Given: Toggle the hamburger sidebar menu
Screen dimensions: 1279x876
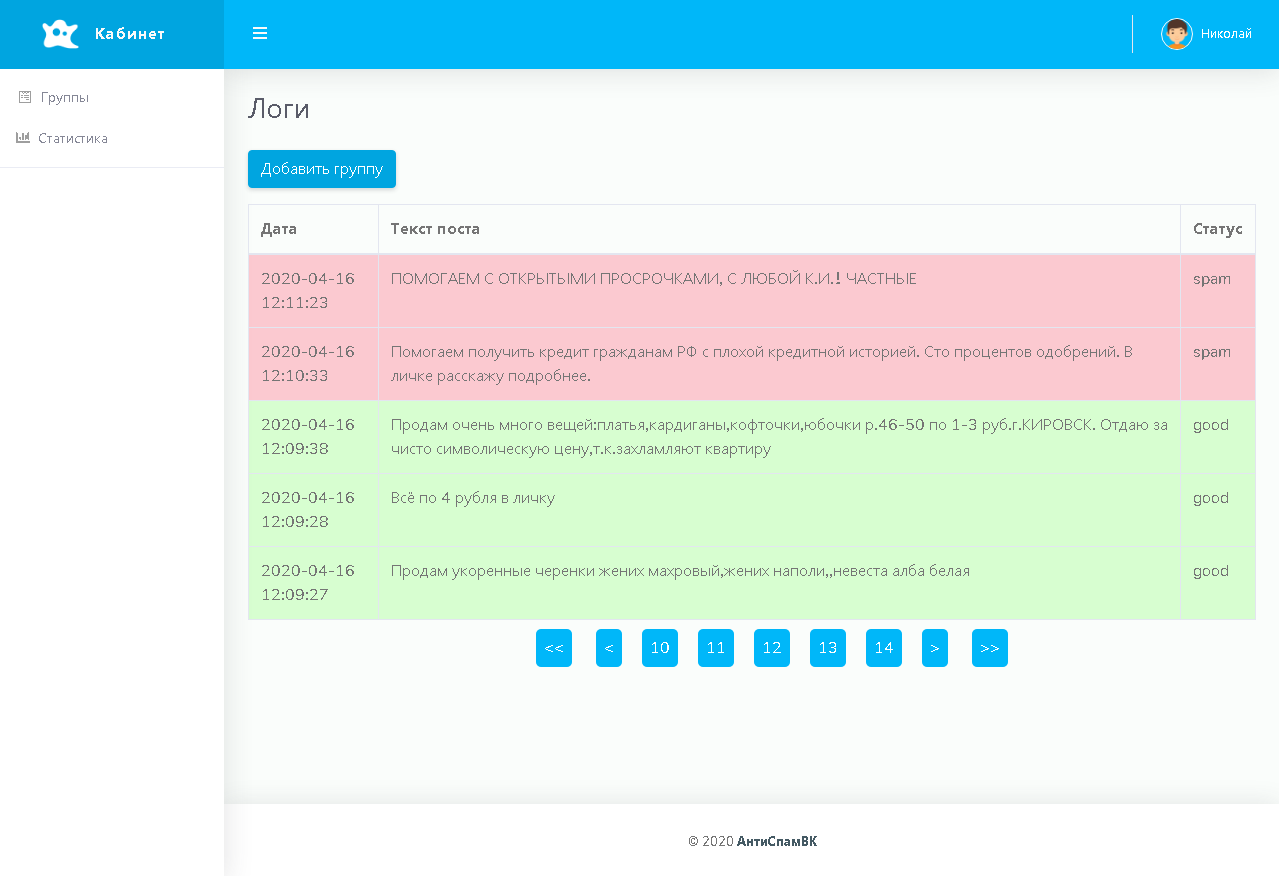Looking at the screenshot, I should [260, 34].
